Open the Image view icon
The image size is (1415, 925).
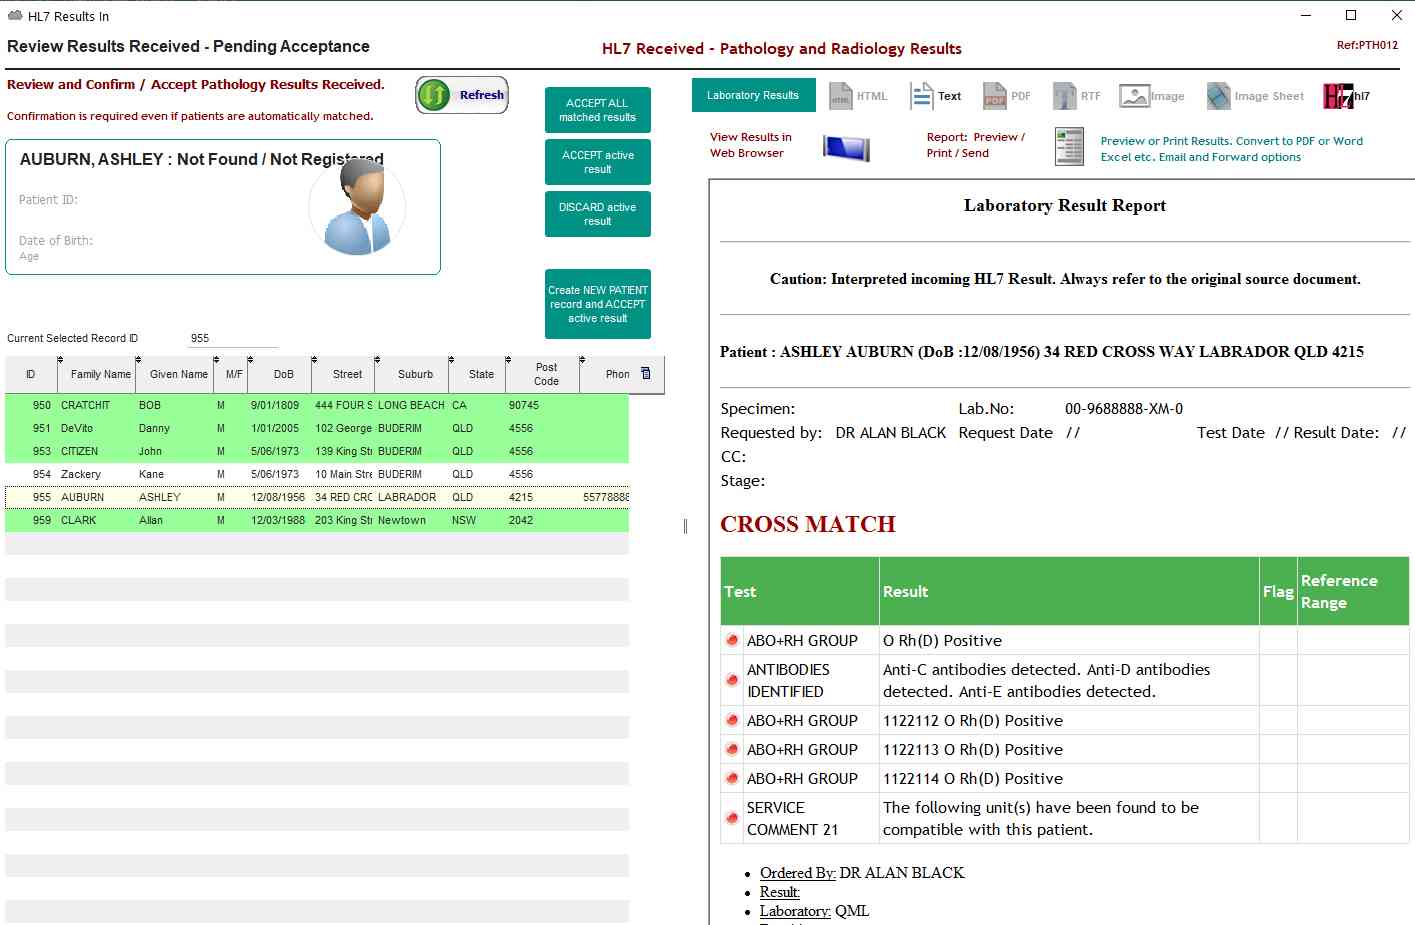coord(1152,96)
